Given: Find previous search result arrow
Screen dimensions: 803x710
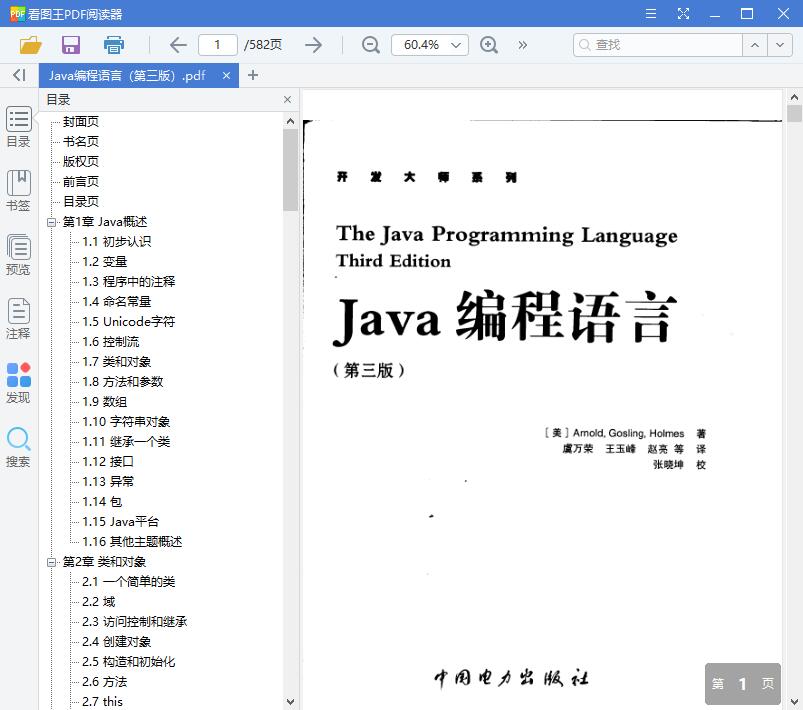Looking at the screenshot, I should click(x=755, y=45).
